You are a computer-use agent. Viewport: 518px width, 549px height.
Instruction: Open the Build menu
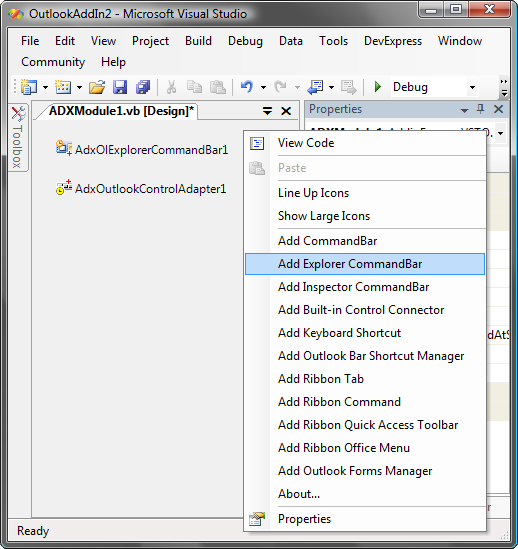point(198,41)
